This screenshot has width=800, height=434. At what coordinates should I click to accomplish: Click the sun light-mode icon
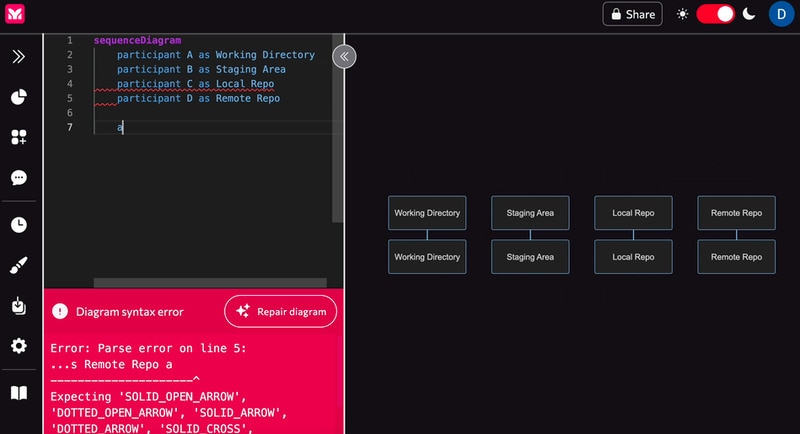683,14
